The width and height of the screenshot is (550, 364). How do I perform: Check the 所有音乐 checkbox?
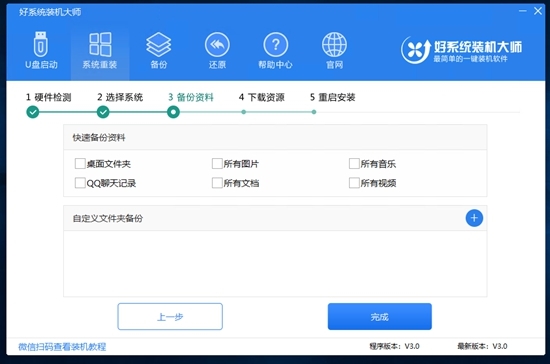(x=354, y=163)
